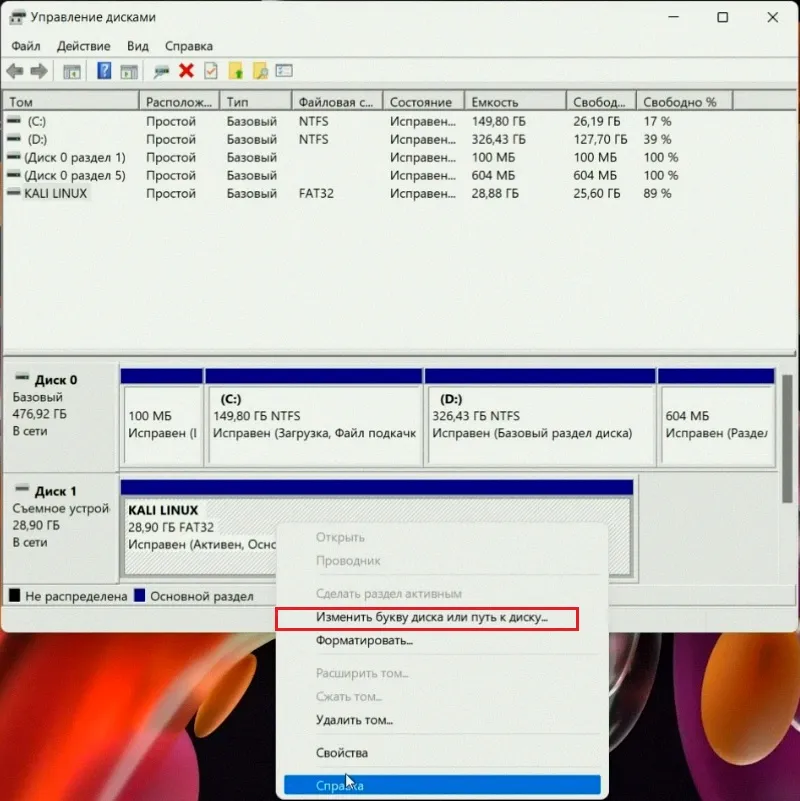Click the vertical scrollbar of disk pane

pyautogui.click(x=787, y=439)
